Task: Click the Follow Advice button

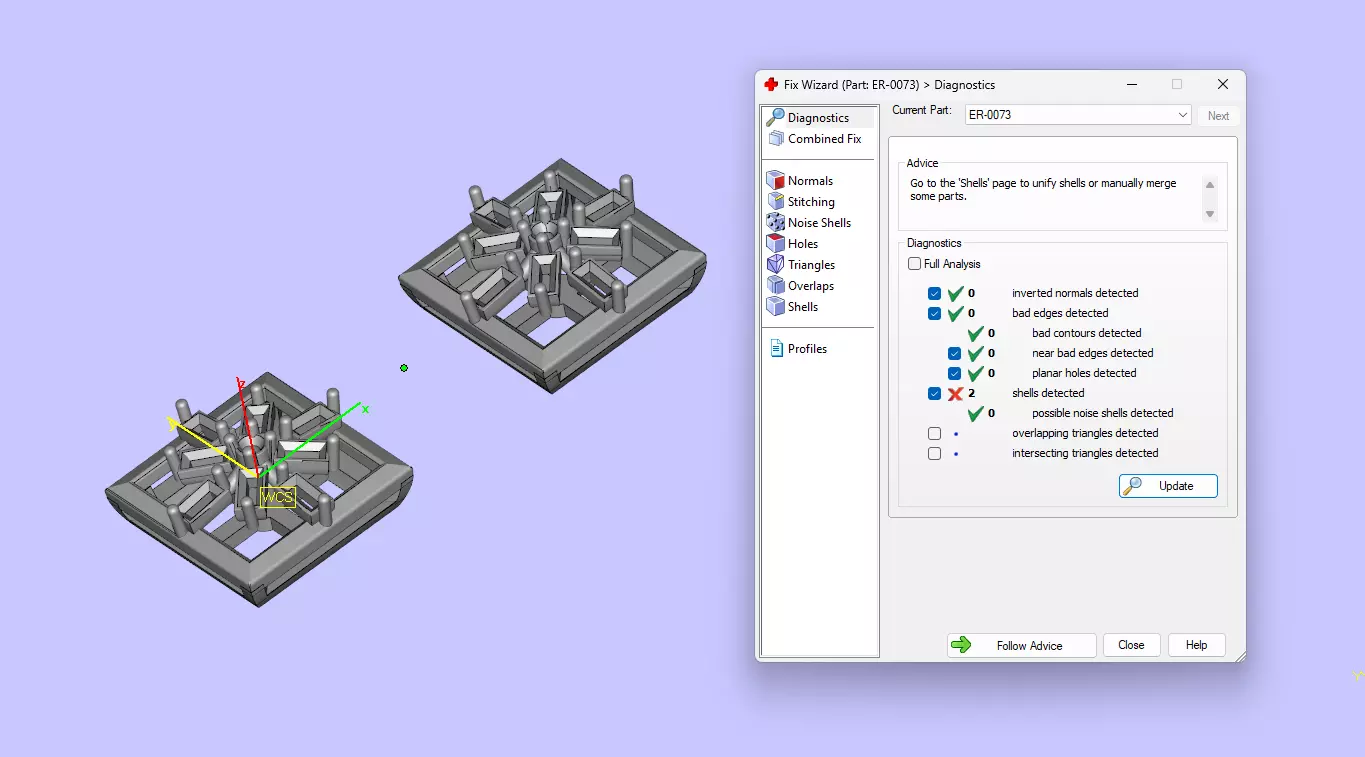Action: click(1021, 645)
